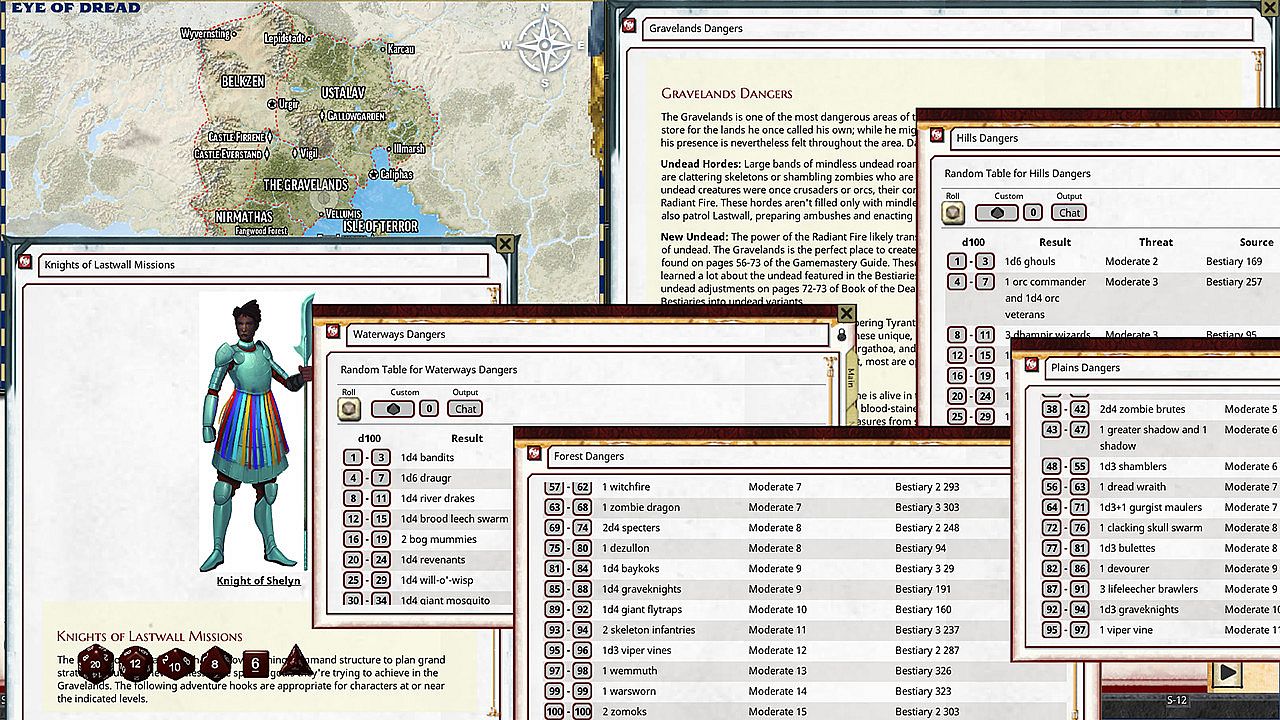Open the Knight of Shelyn link
This screenshot has height=720, width=1280.
click(x=258, y=581)
